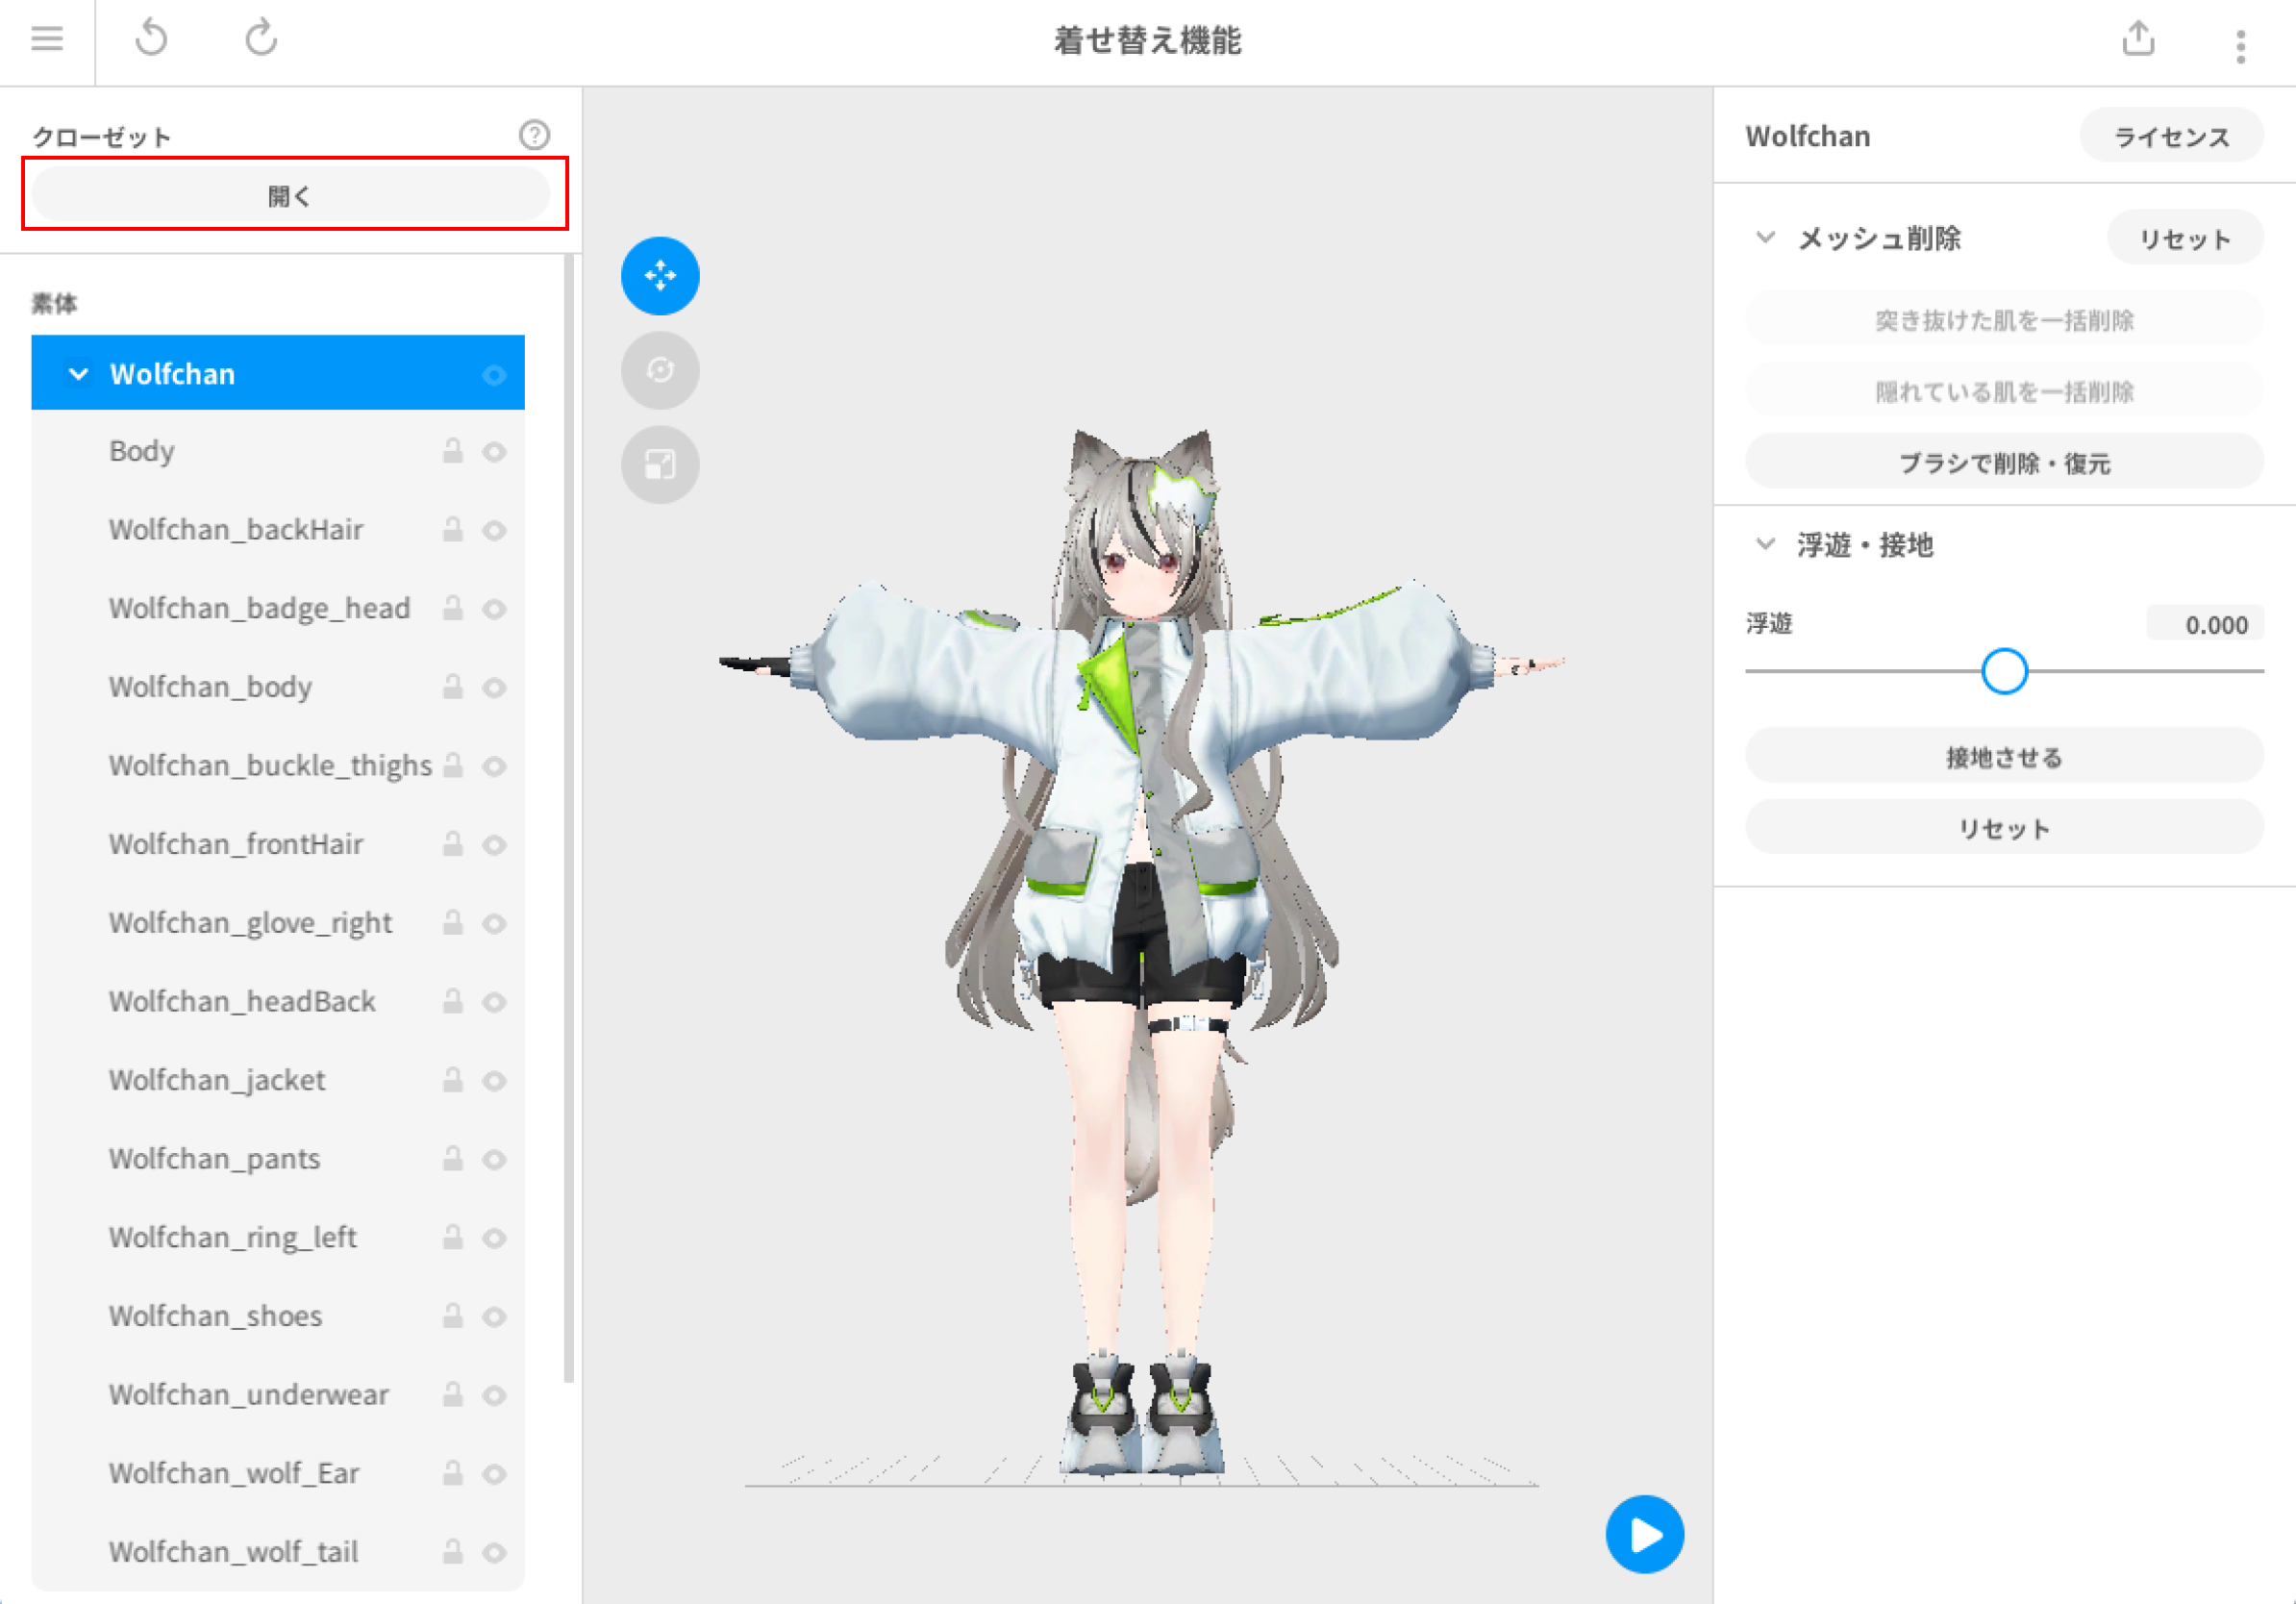Collapse the メッシュ削除 section
The image size is (2296, 1604).
coord(1765,237)
